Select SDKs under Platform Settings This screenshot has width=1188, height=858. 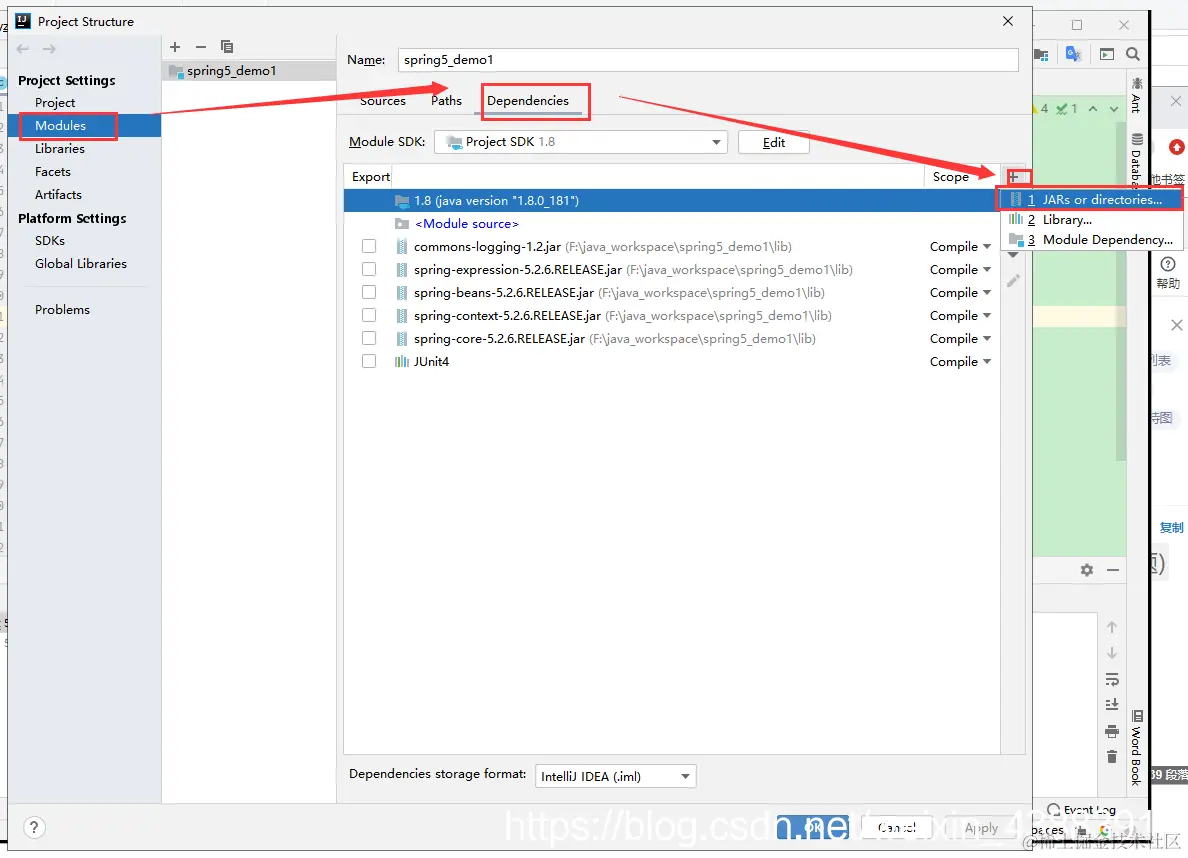click(50, 240)
